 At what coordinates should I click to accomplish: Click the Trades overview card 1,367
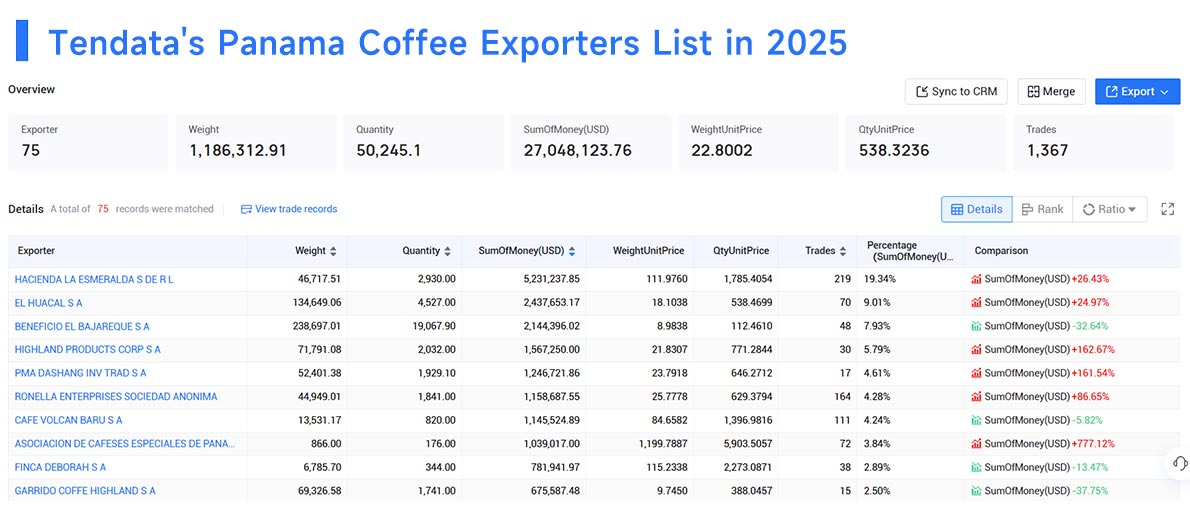tap(1093, 143)
